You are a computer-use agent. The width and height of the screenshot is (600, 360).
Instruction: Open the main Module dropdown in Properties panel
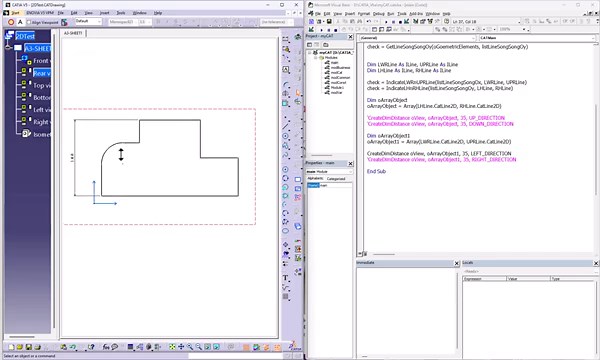tap(329, 171)
